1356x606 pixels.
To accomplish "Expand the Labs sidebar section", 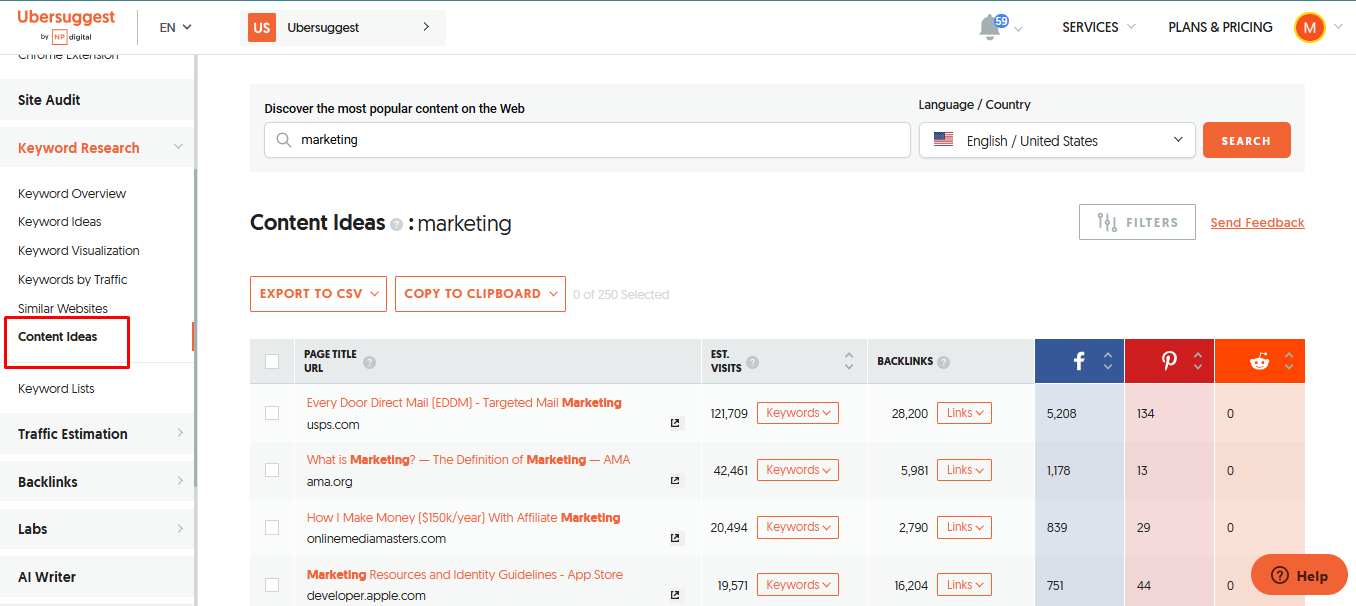I will tap(96, 529).
